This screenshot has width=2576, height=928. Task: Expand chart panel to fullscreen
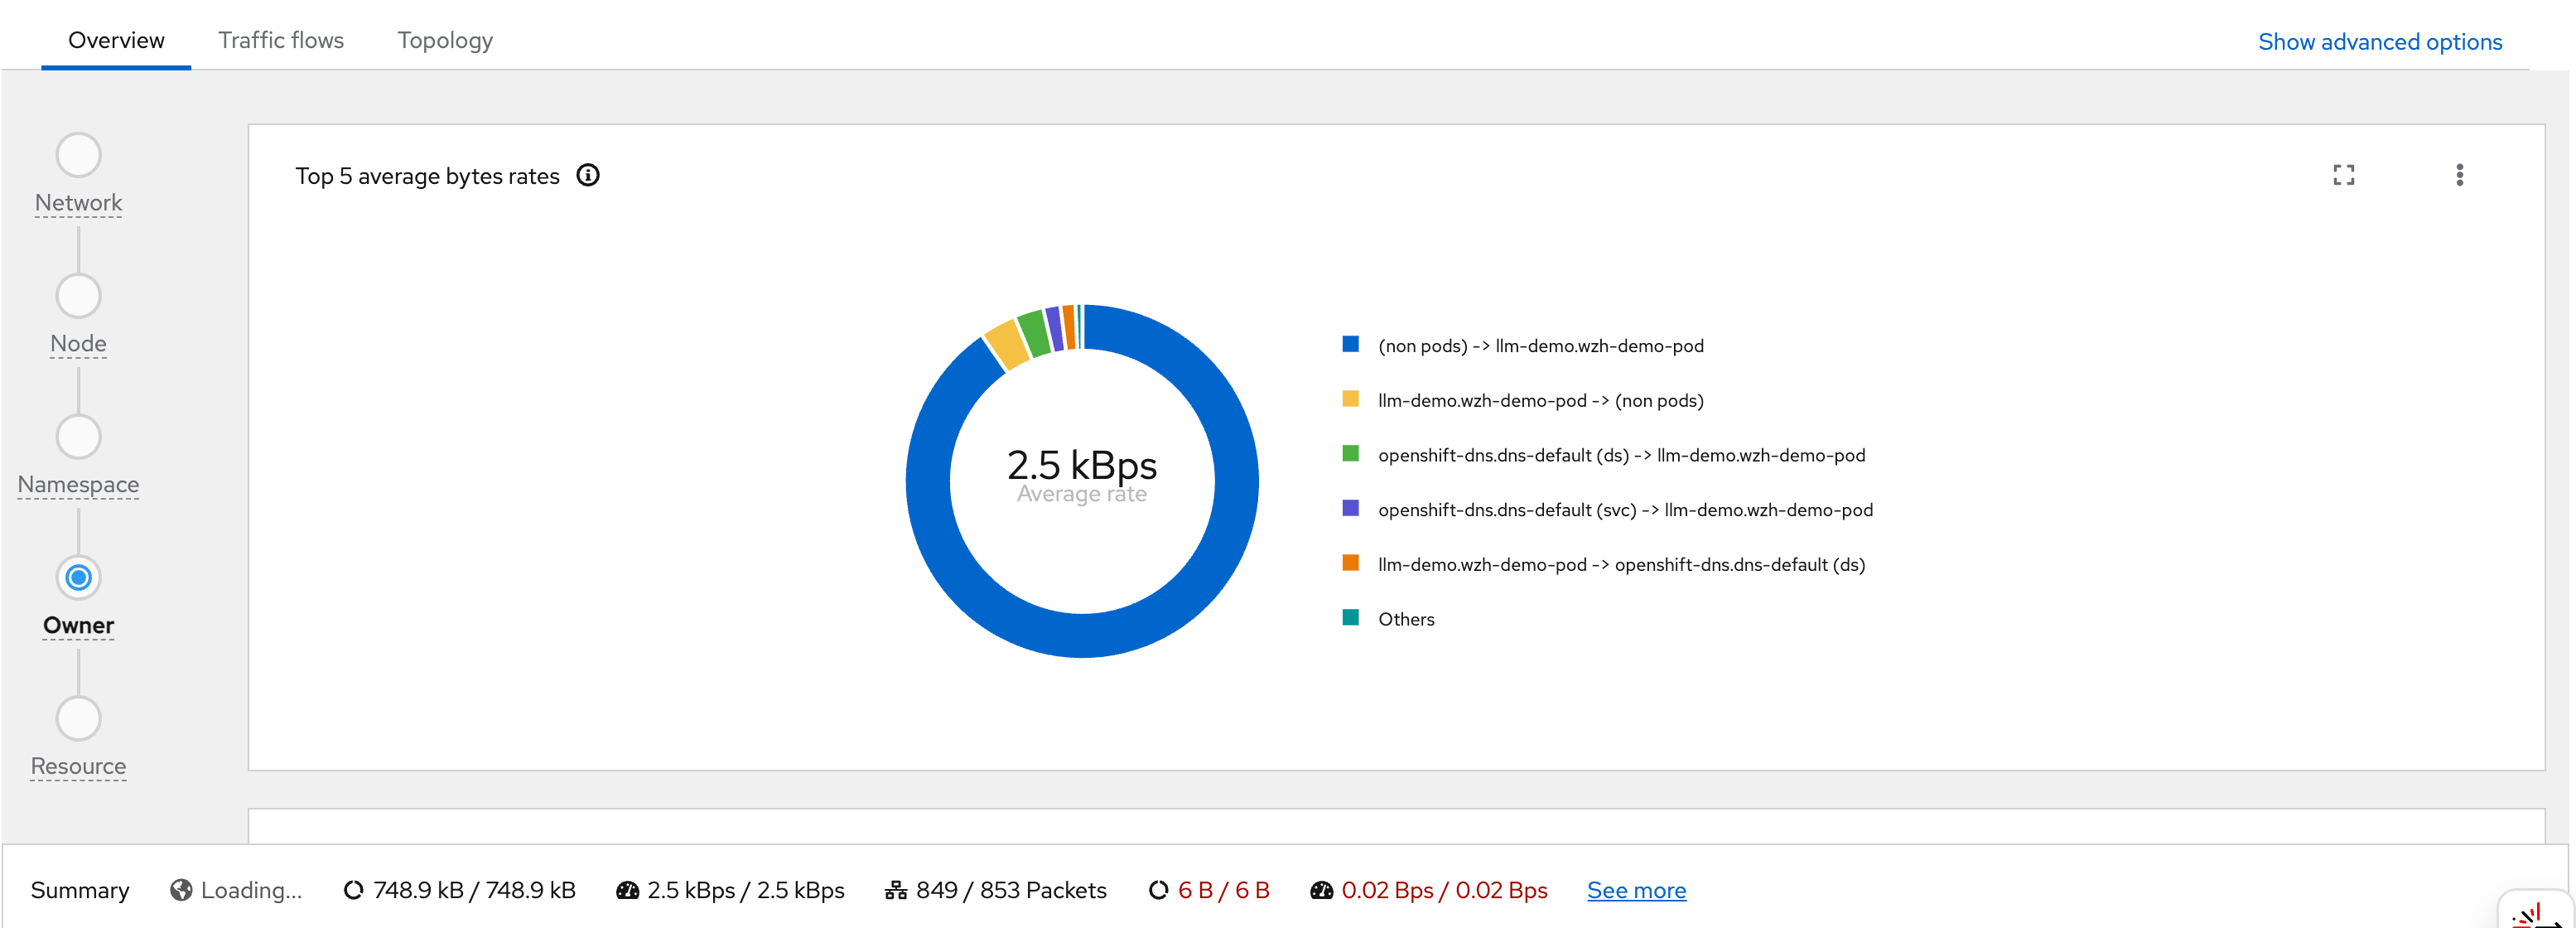click(2343, 175)
